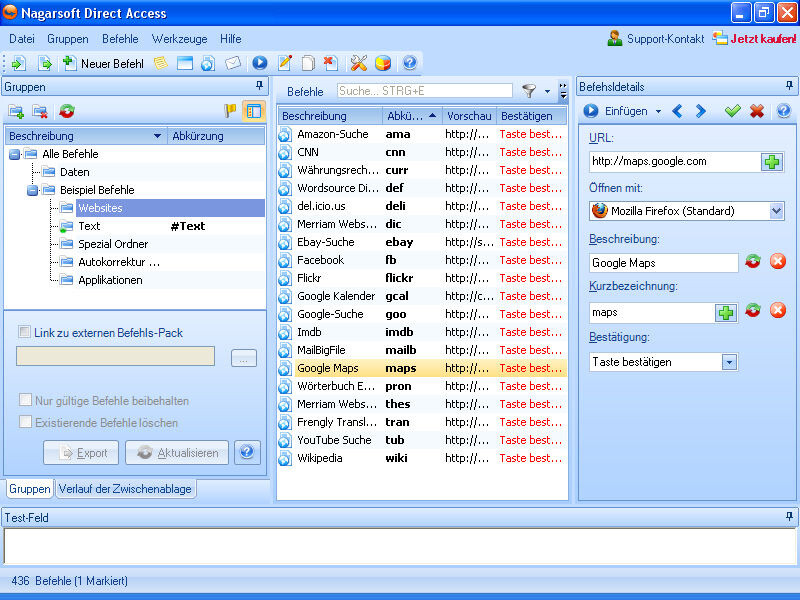Click the refresh groups icon in Gruppen panel
Screen dimensions: 800x600
pos(66,111)
